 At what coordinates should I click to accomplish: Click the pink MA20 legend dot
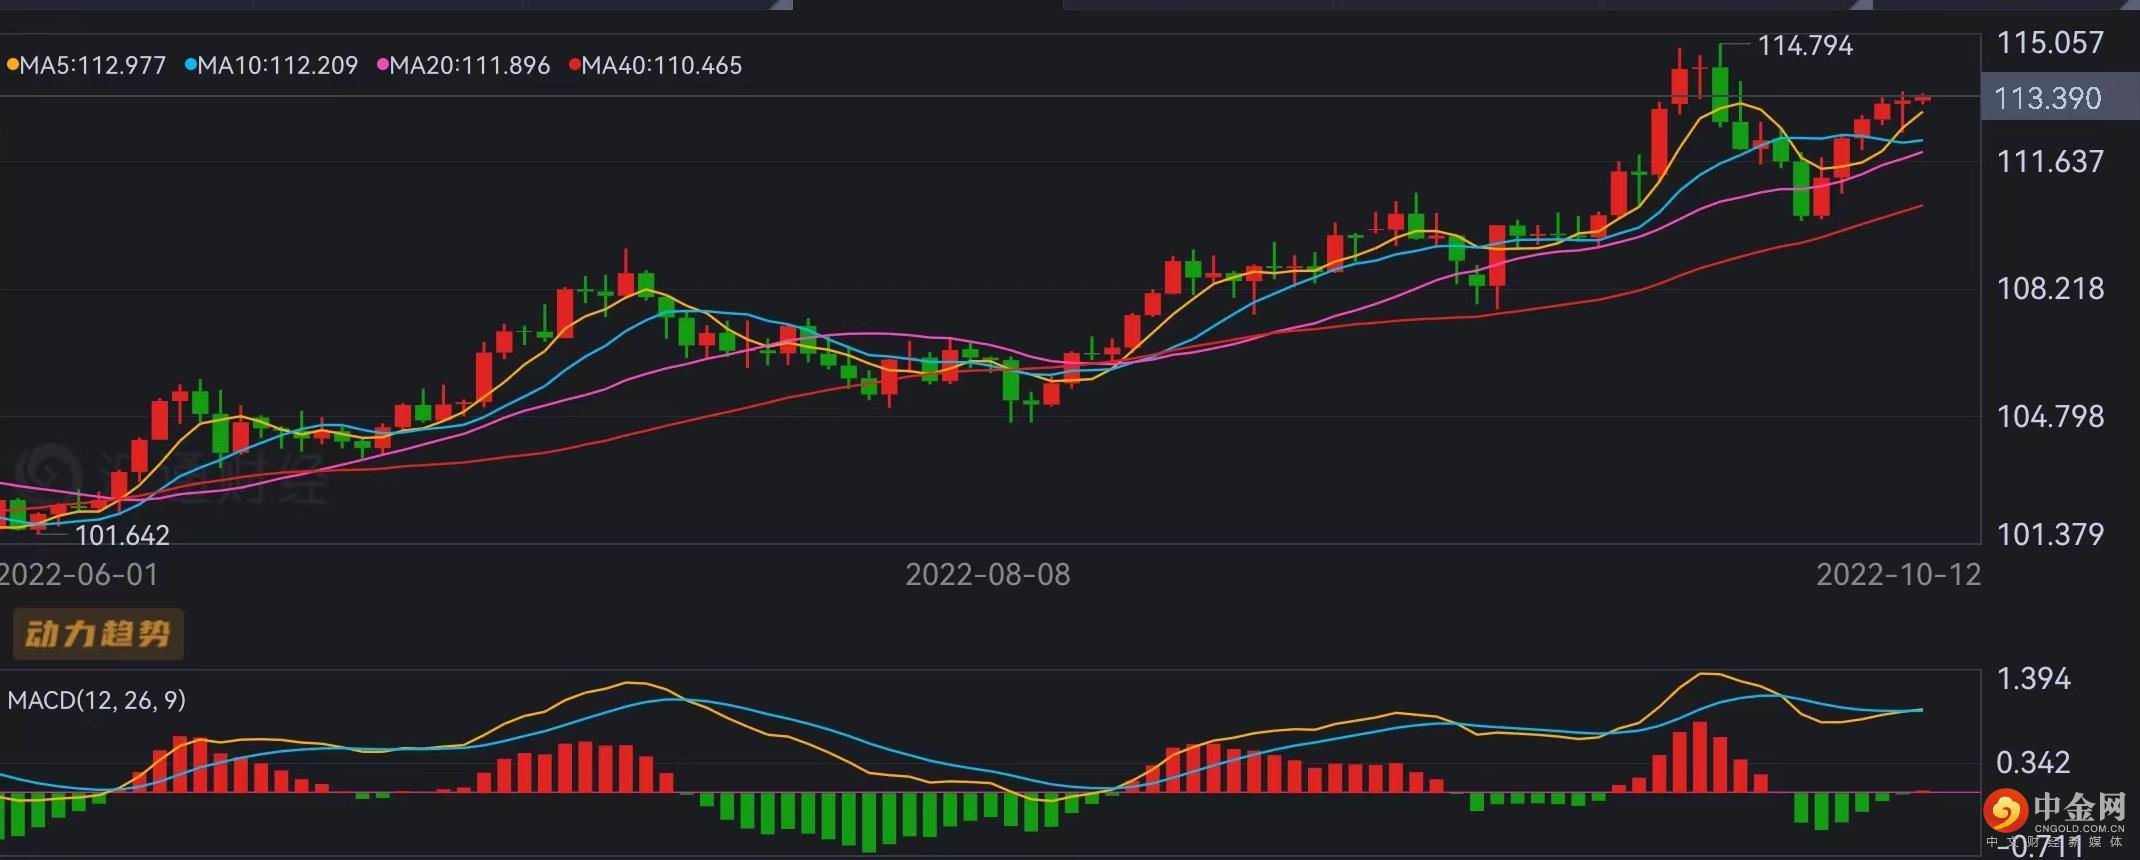382,66
